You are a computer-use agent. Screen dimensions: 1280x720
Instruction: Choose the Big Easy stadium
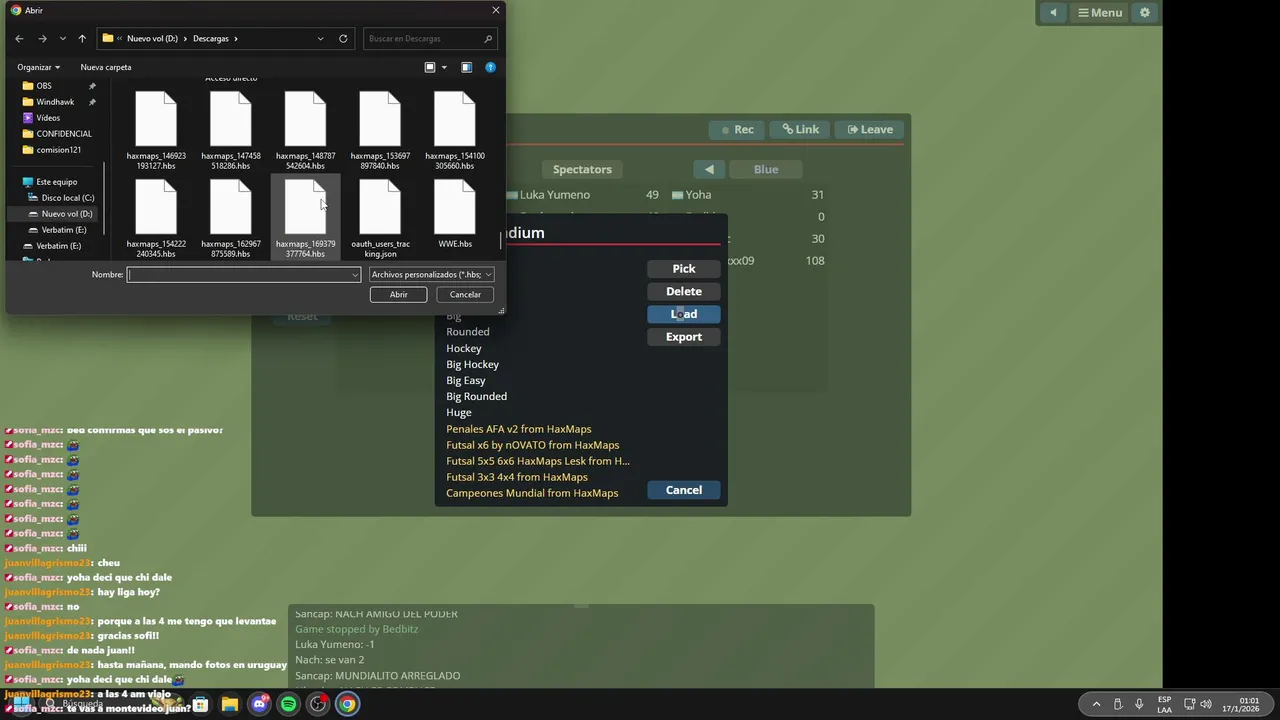pos(466,380)
